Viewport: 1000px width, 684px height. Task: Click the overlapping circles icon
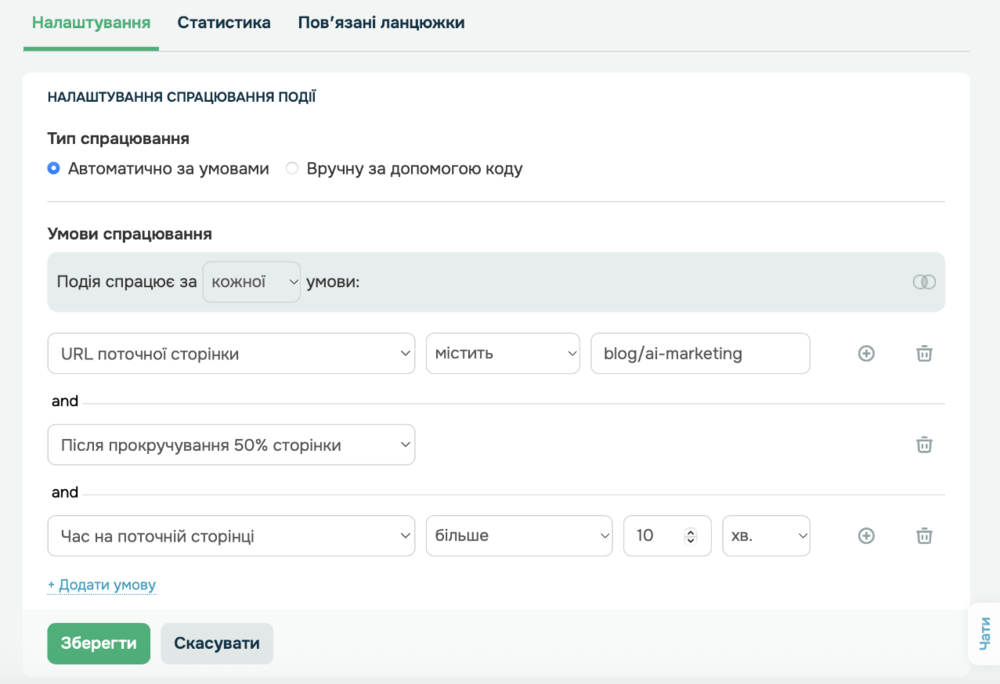click(x=924, y=282)
